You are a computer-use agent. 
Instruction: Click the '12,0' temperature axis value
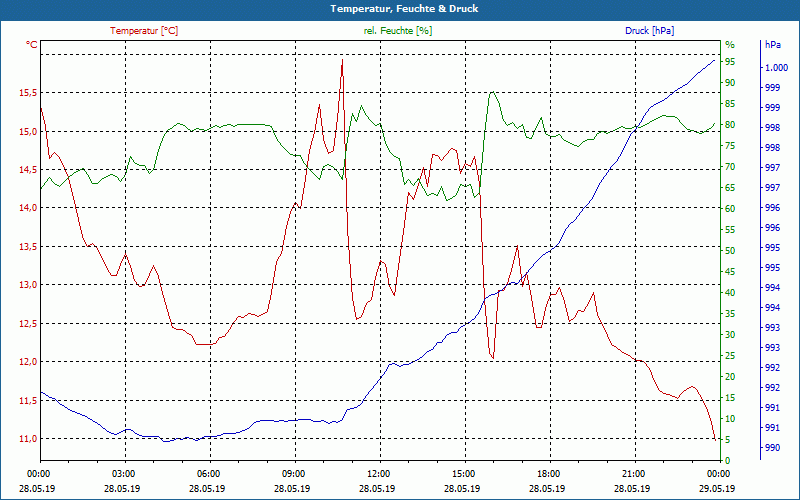(x=28, y=362)
